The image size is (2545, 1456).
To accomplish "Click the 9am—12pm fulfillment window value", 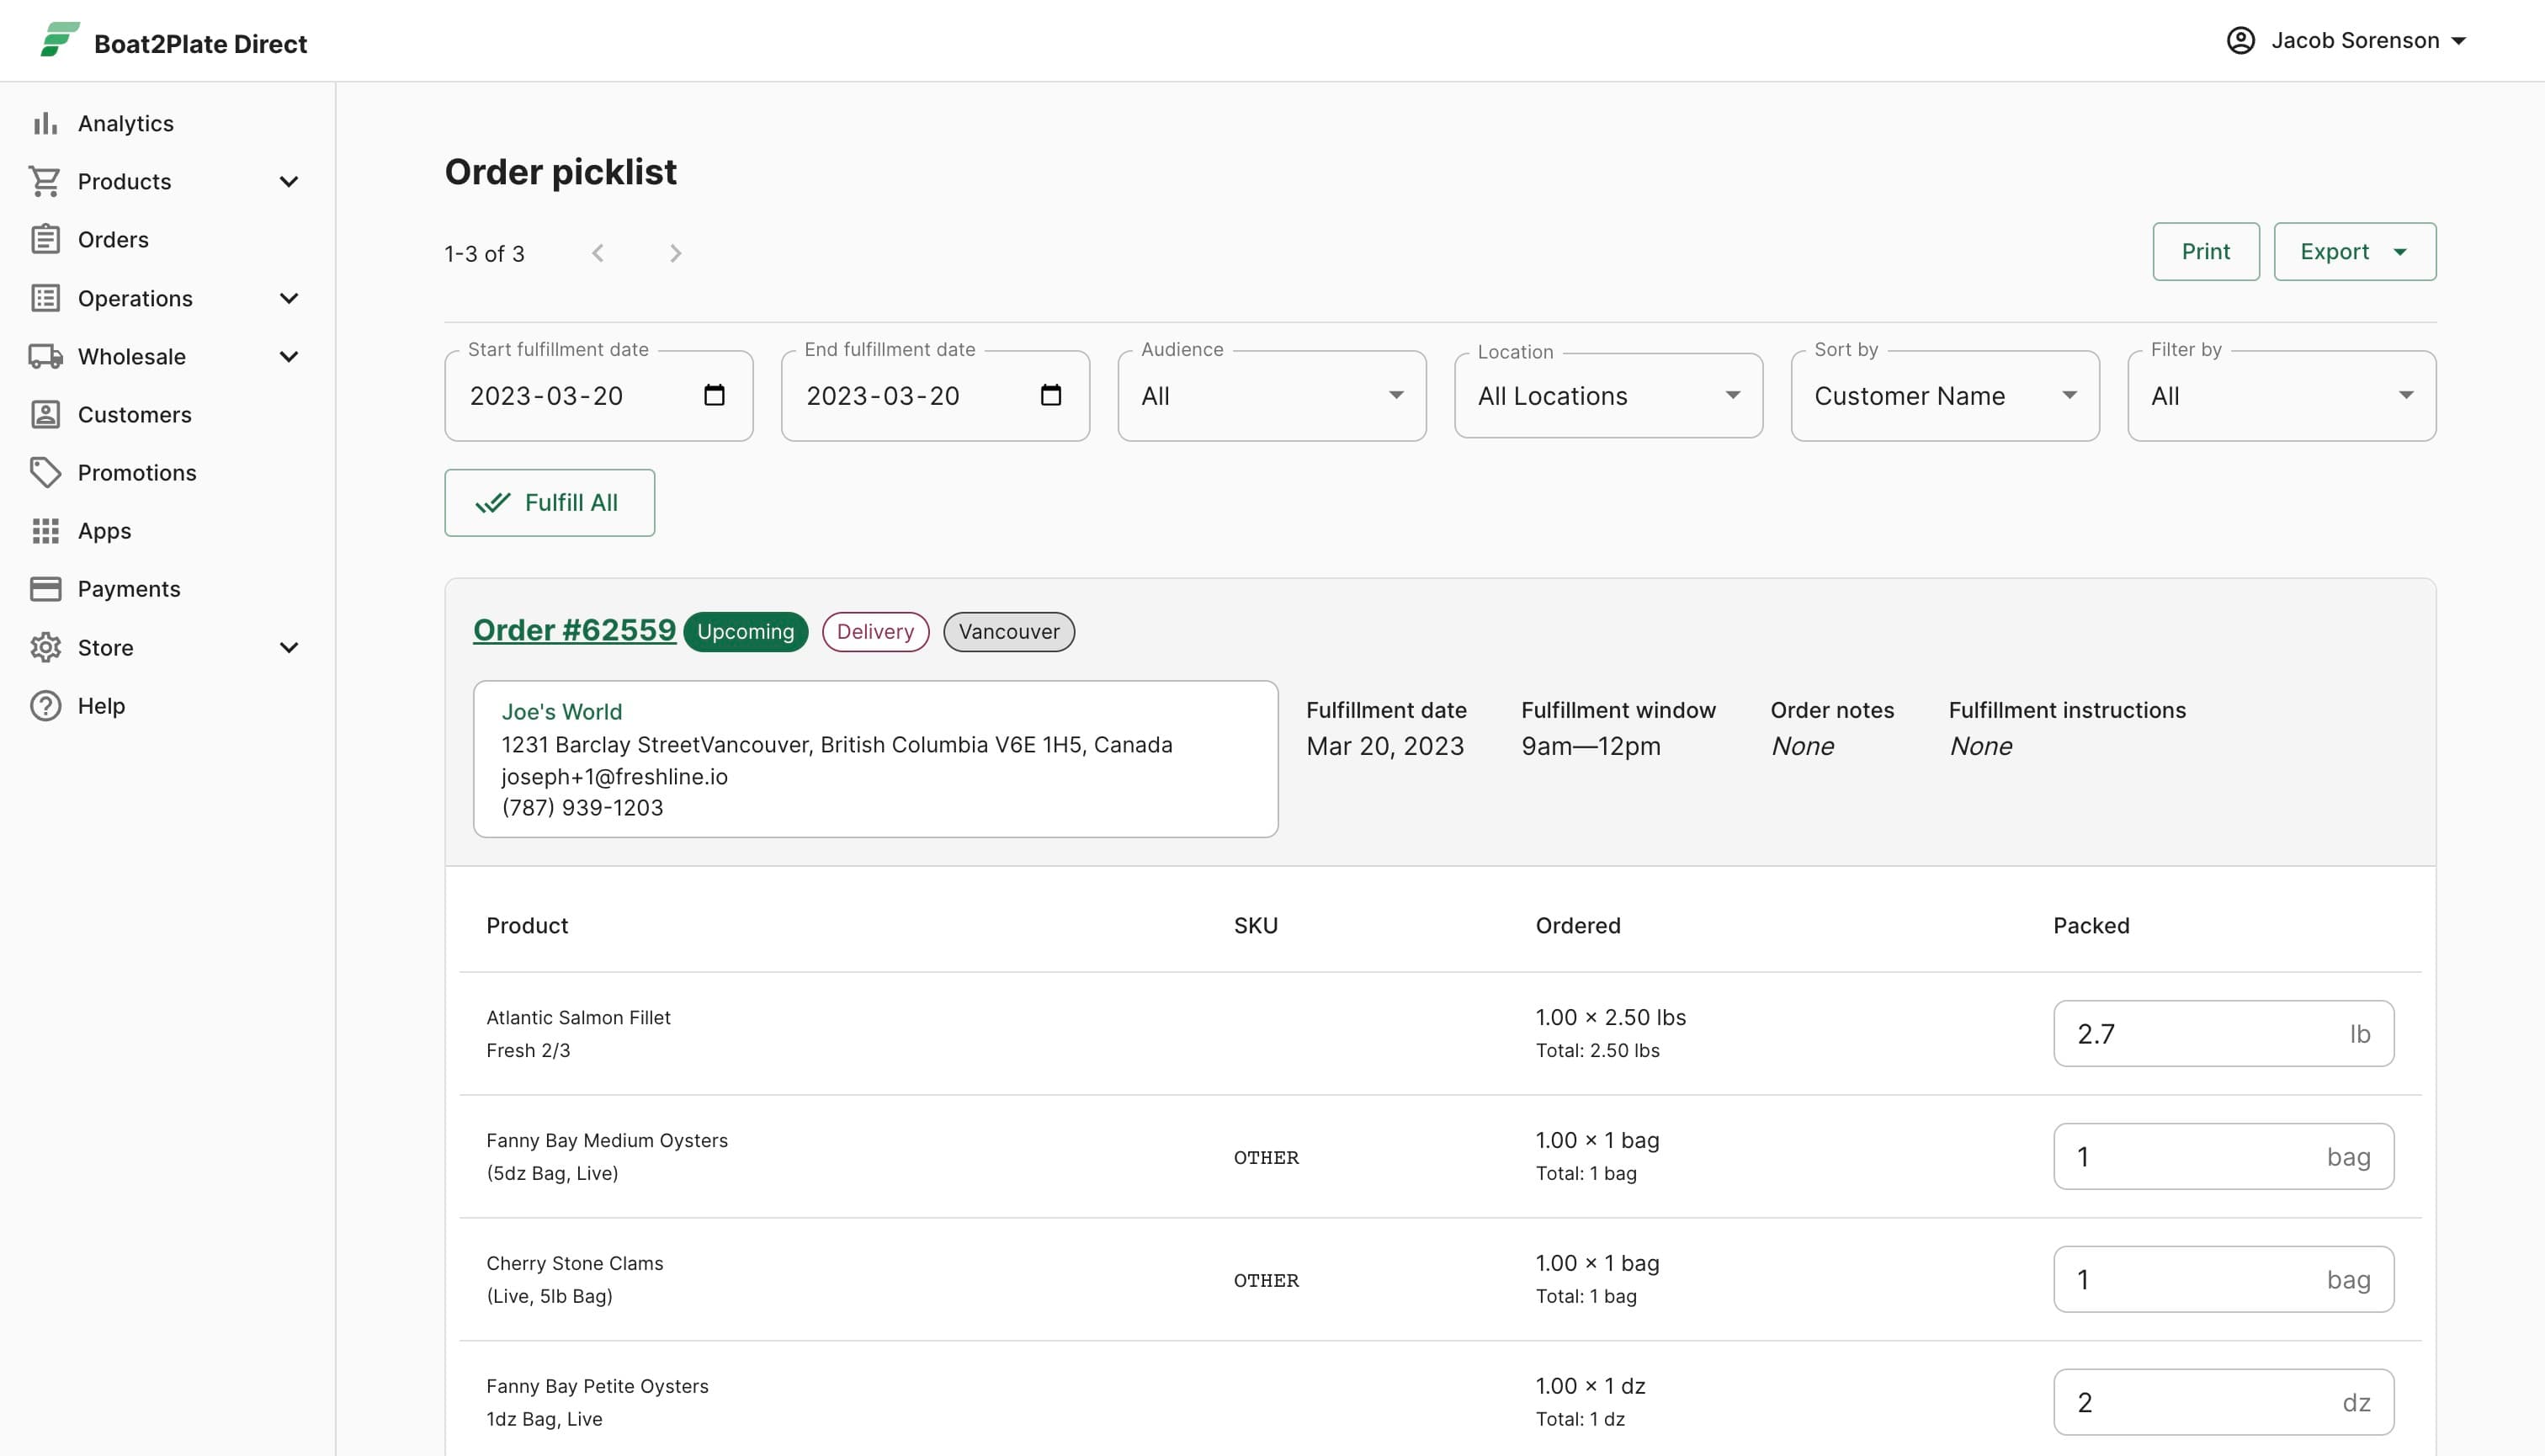I will (x=1590, y=746).
